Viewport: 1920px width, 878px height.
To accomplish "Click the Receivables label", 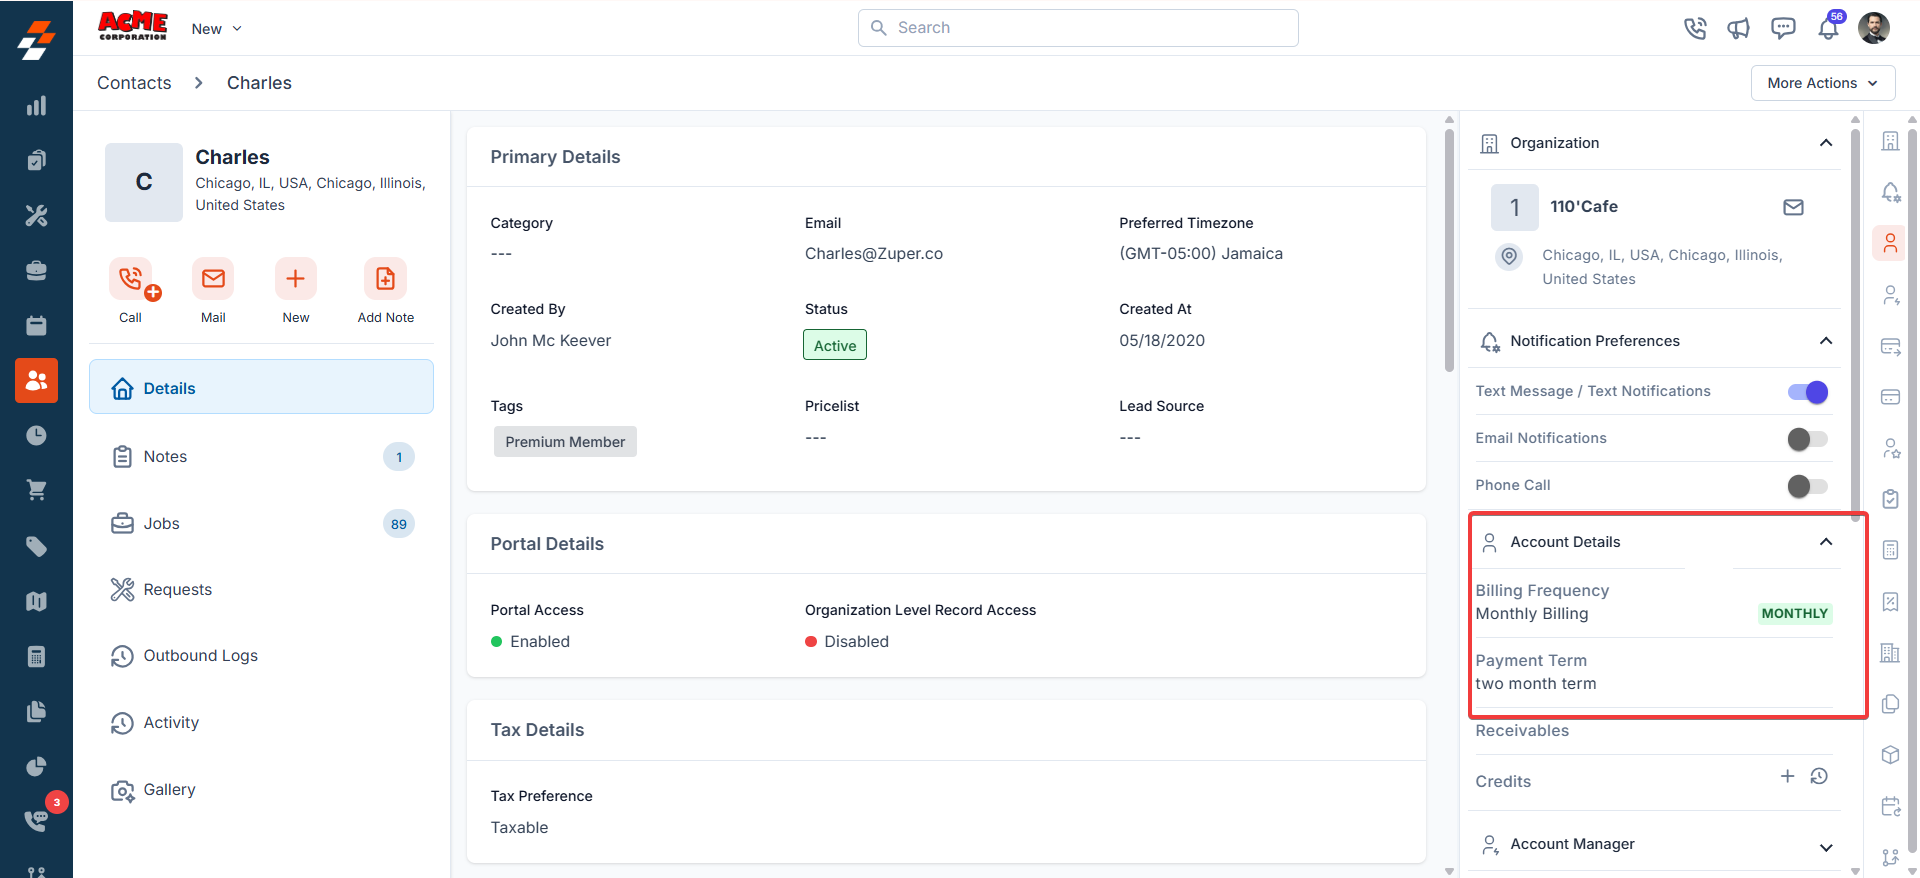I will [x=1522, y=731].
